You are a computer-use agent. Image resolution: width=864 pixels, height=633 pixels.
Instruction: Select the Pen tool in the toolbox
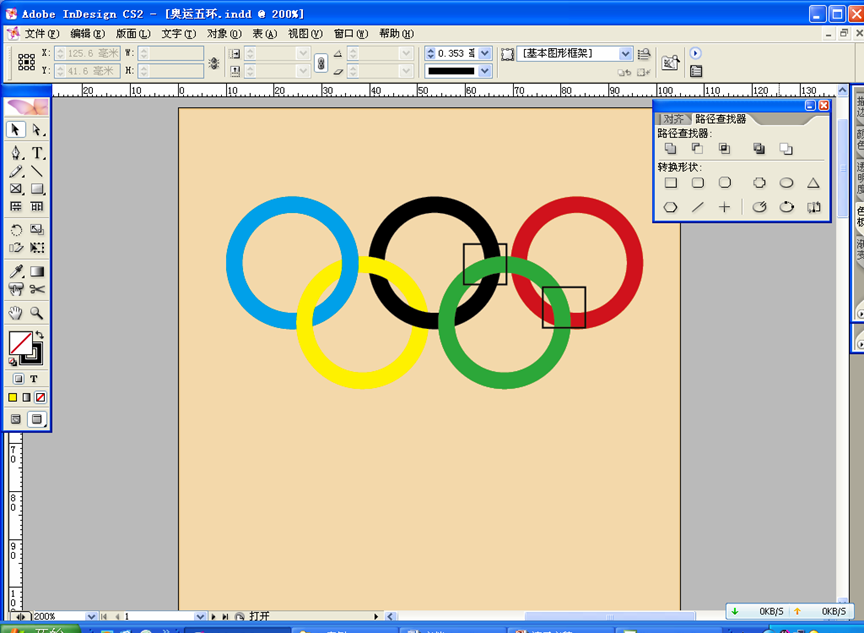(16, 152)
